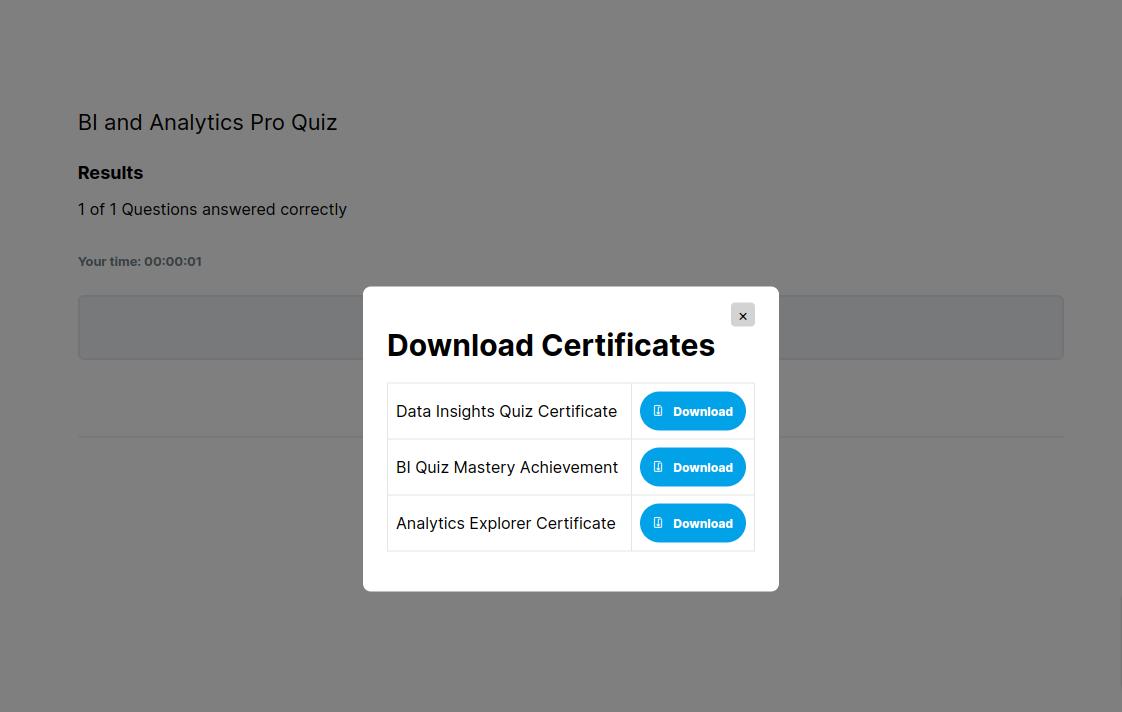Click the "Your time" label

coord(109,262)
